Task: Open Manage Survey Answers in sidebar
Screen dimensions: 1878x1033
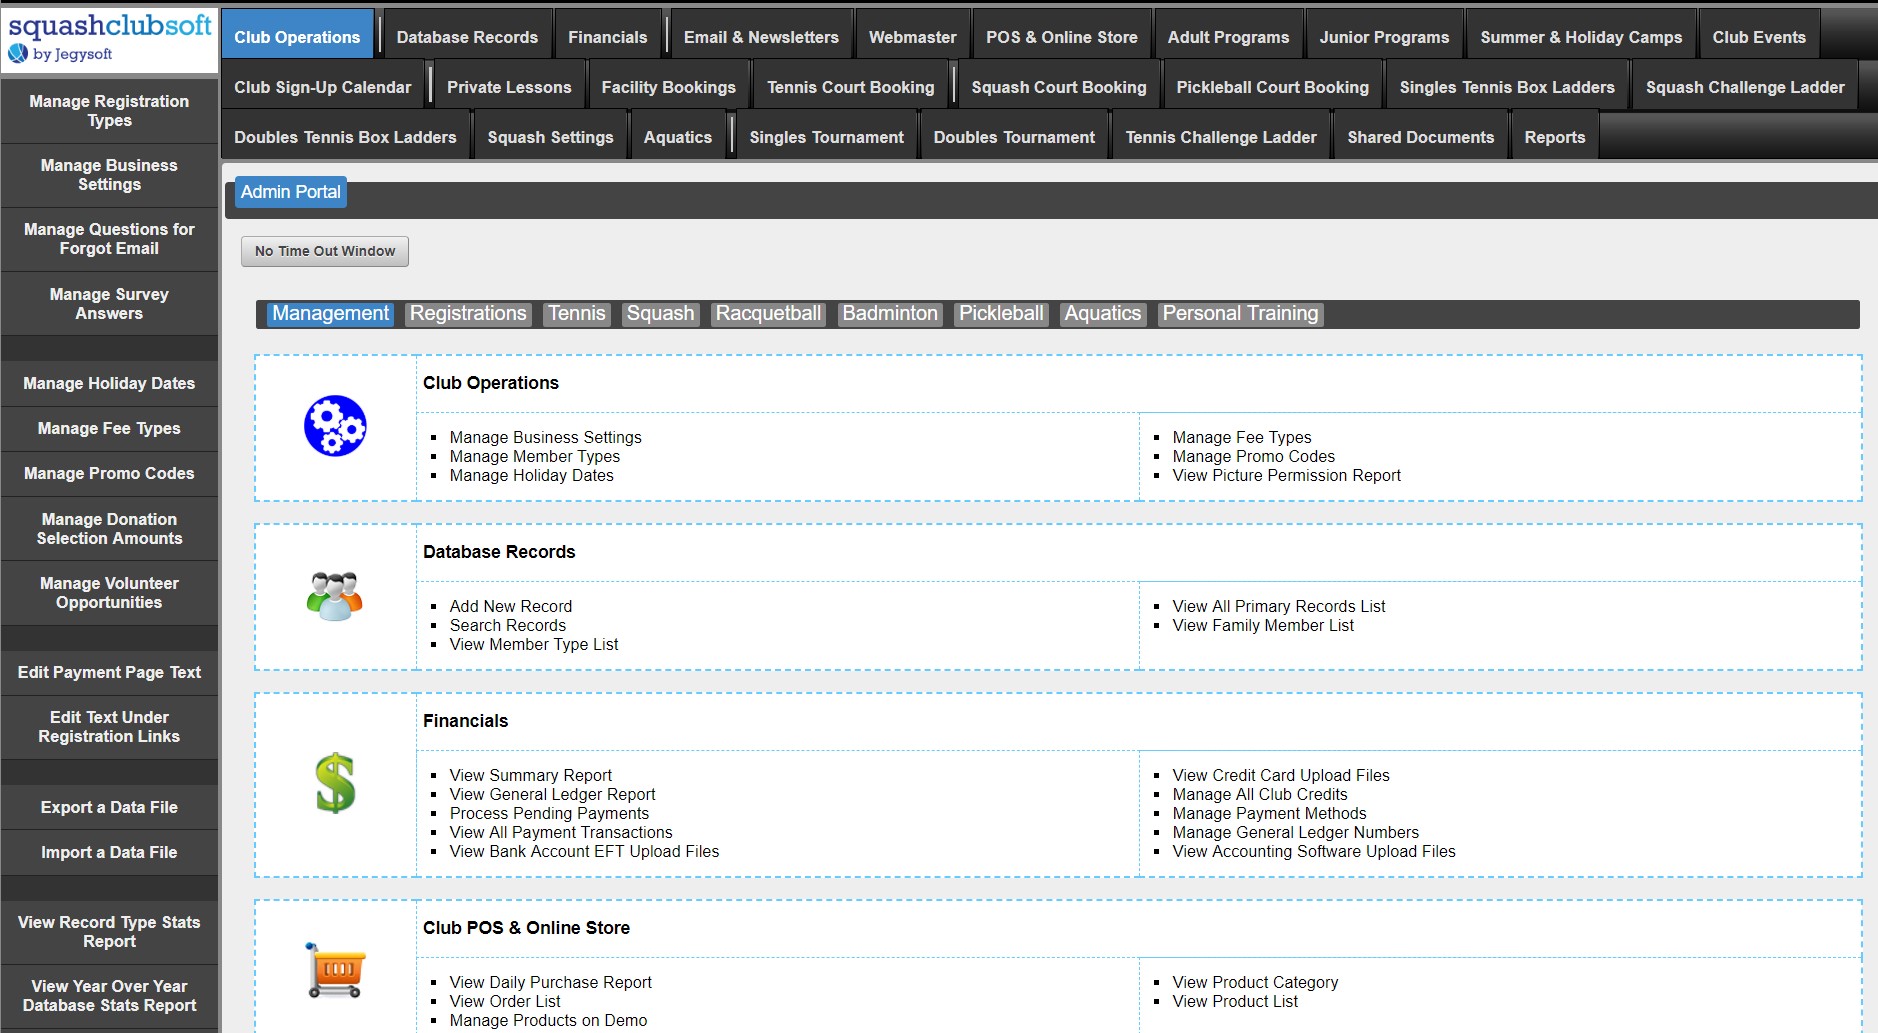Action: pos(109,304)
